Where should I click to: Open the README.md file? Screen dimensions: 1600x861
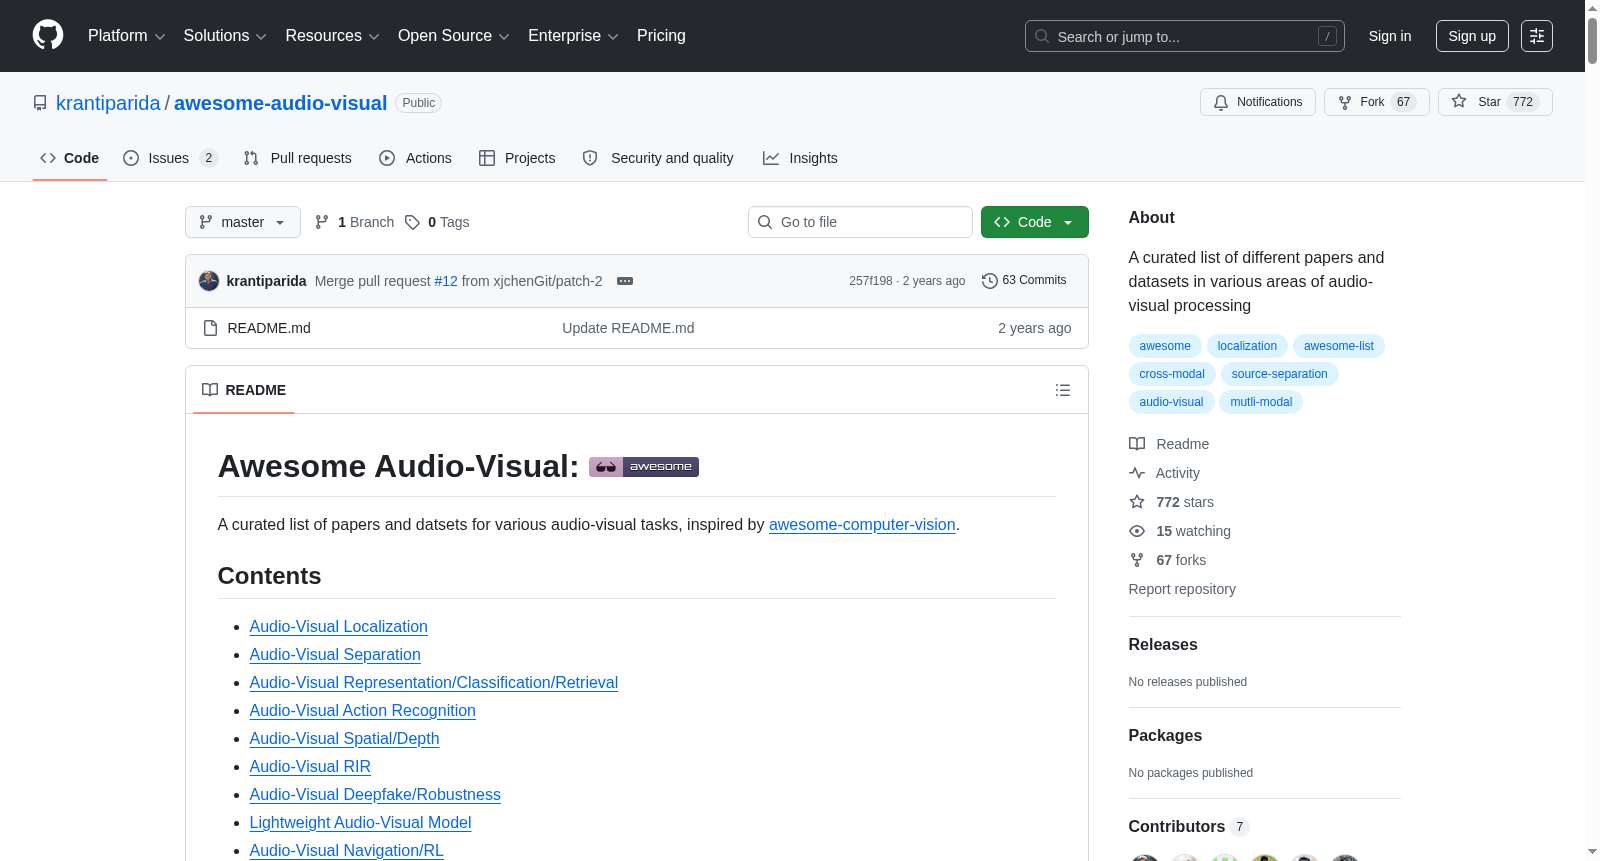(269, 328)
